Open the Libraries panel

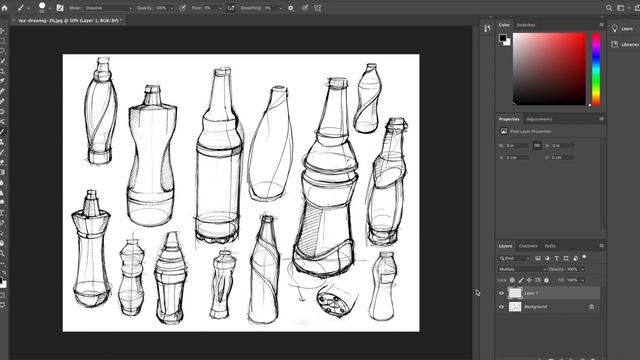click(x=624, y=44)
